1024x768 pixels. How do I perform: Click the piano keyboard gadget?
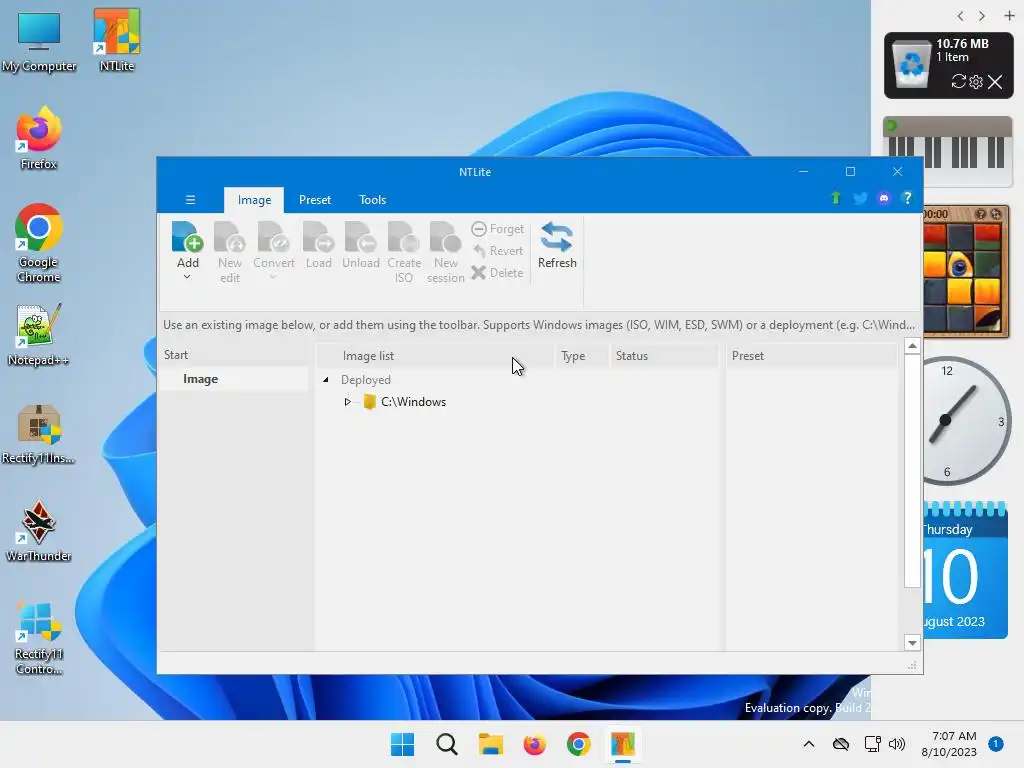click(x=947, y=151)
